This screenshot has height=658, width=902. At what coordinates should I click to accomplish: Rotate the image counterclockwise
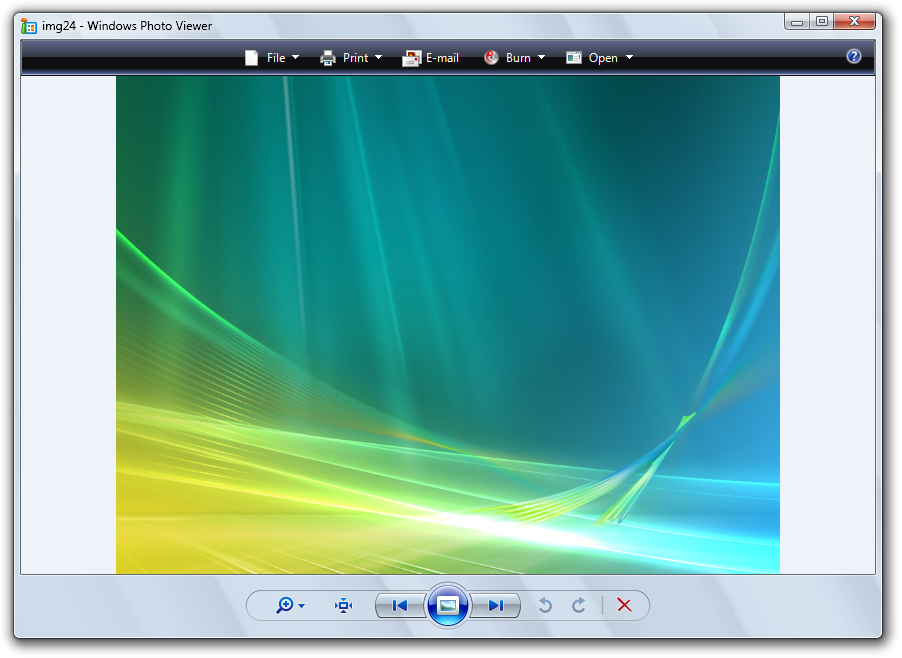coord(545,605)
